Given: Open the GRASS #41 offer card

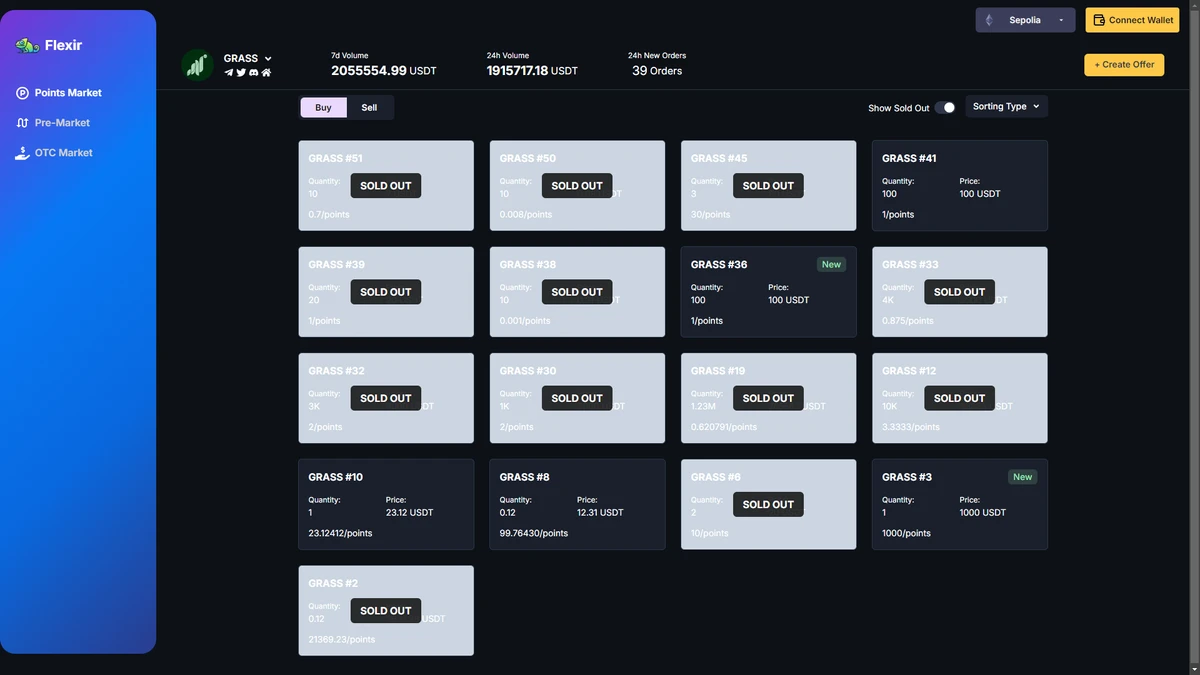Looking at the screenshot, I should (x=959, y=186).
